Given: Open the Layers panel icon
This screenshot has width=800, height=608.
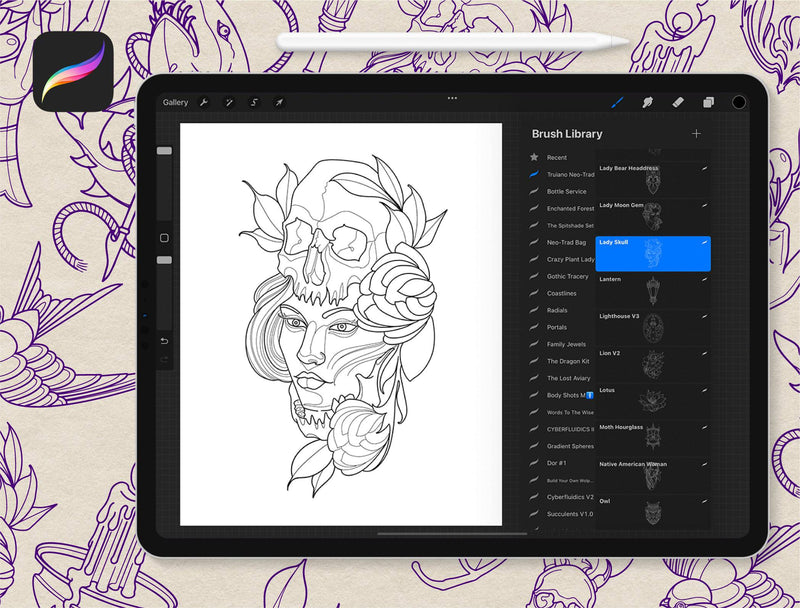Looking at the screenshot, I should click(708, 102).
